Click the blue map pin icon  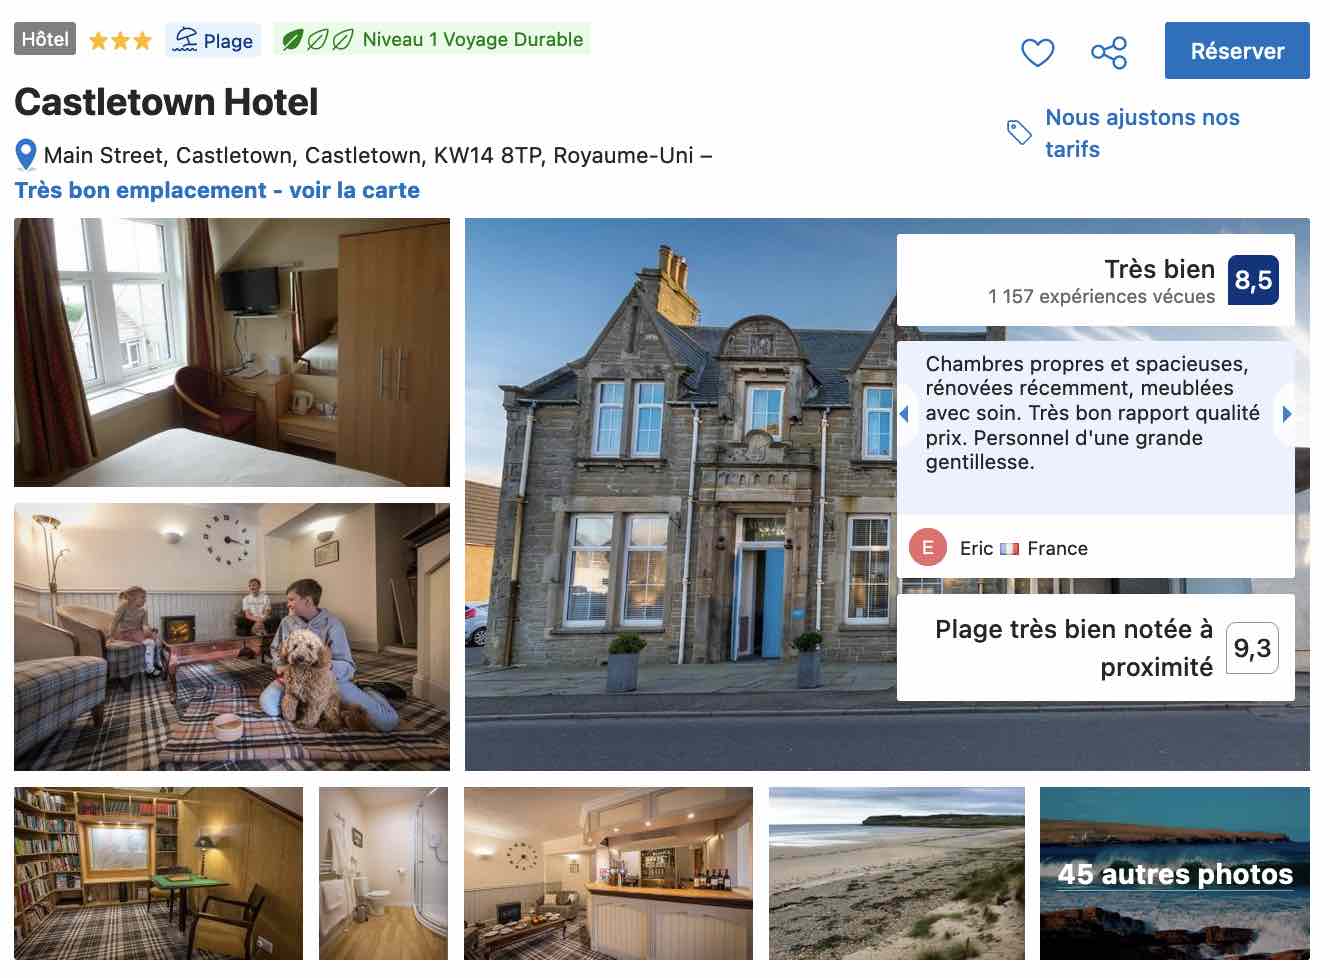(26, 155)
